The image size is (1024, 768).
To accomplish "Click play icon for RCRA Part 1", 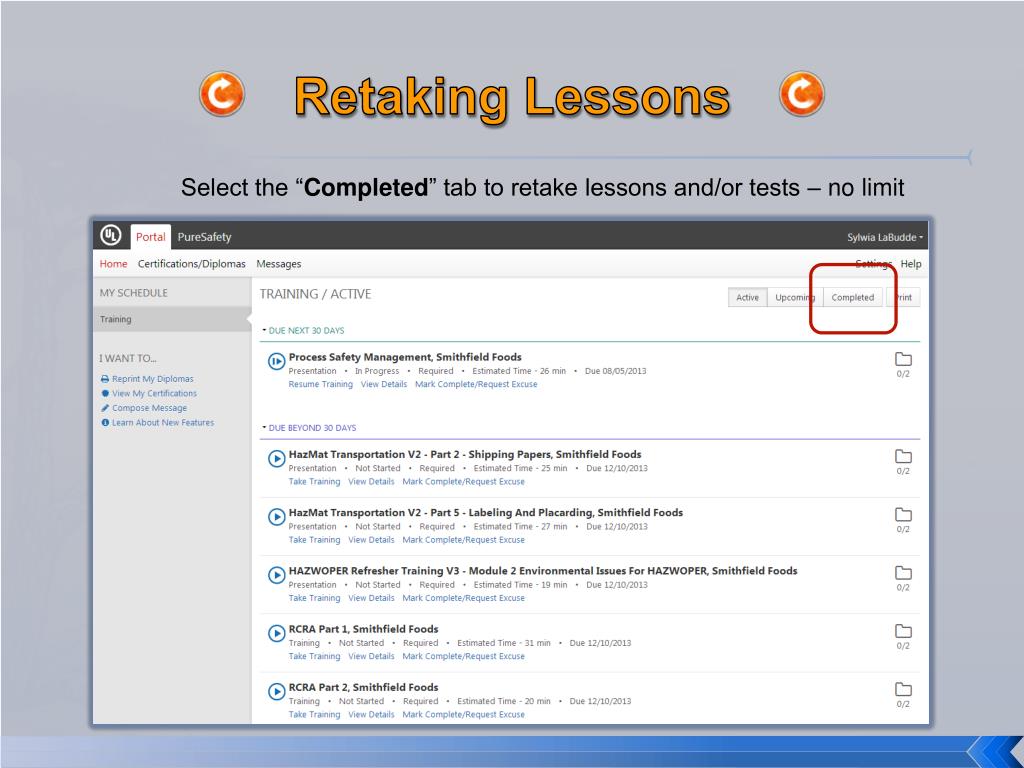I will (276, 633).
